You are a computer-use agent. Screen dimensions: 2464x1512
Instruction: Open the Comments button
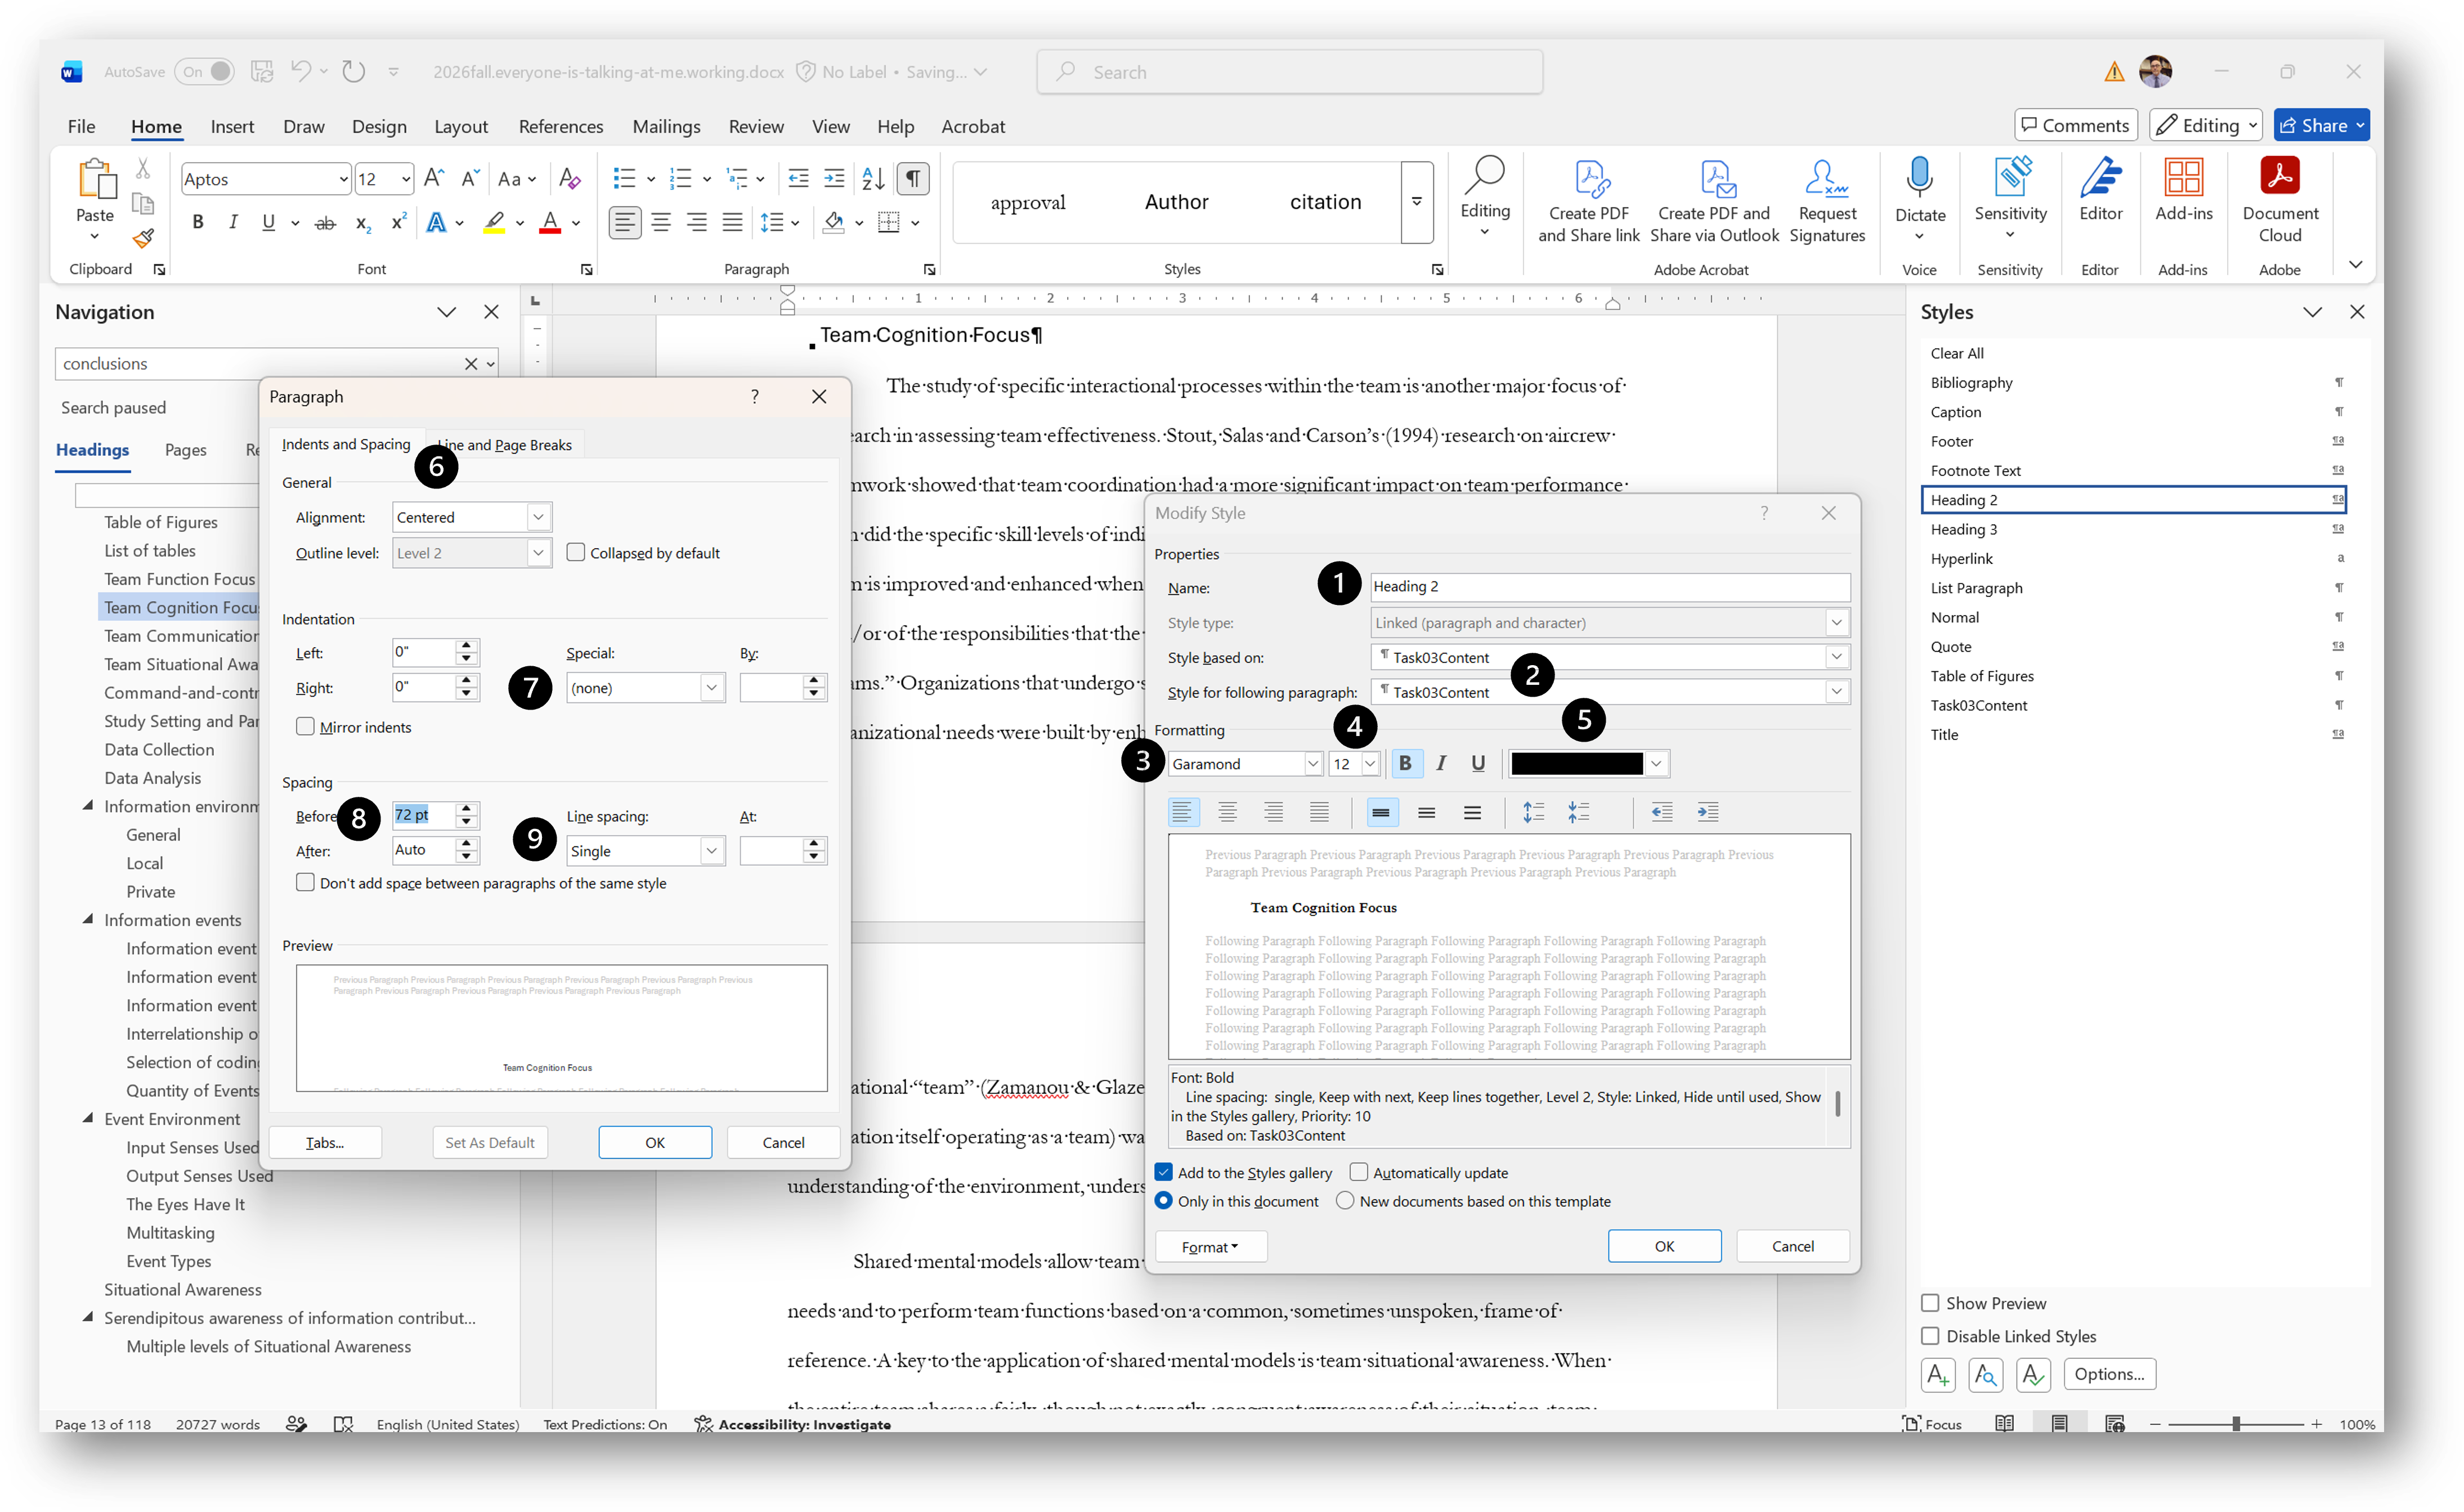point(2075,126)
